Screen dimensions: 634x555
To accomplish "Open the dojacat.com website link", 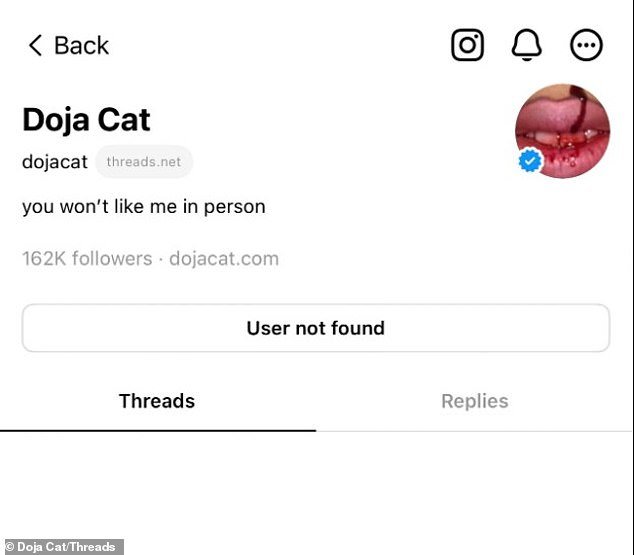I will [224, 259].
